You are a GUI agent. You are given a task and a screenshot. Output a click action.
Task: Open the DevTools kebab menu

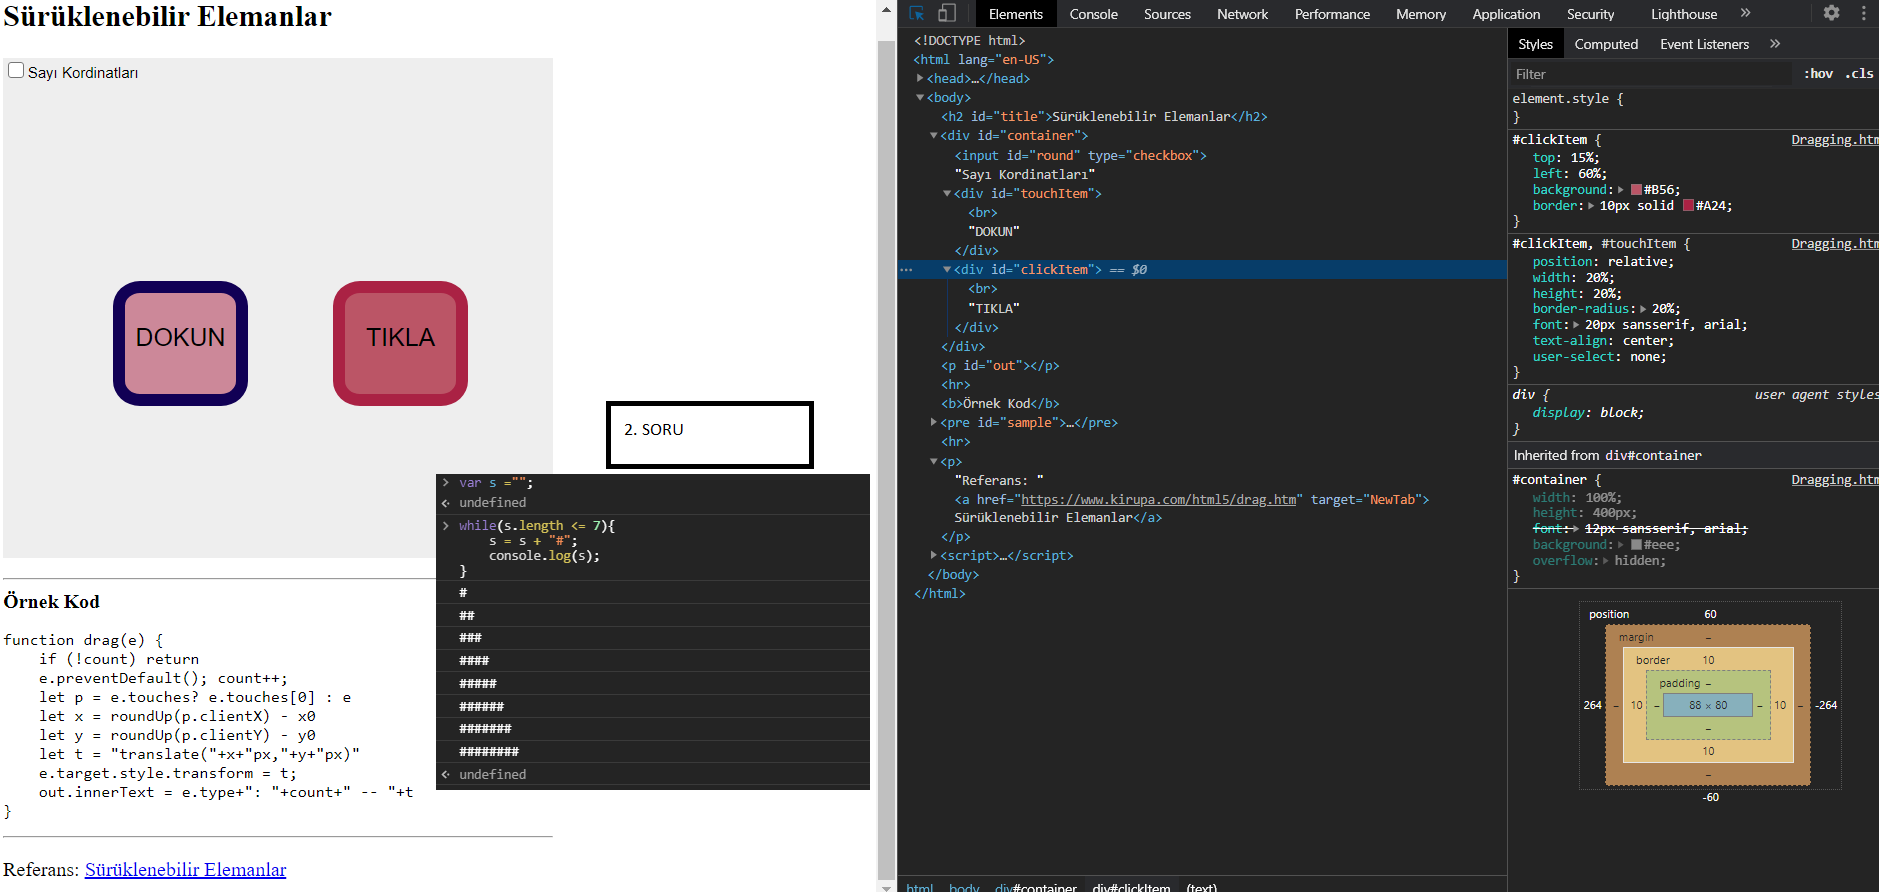pos(1863,13)
